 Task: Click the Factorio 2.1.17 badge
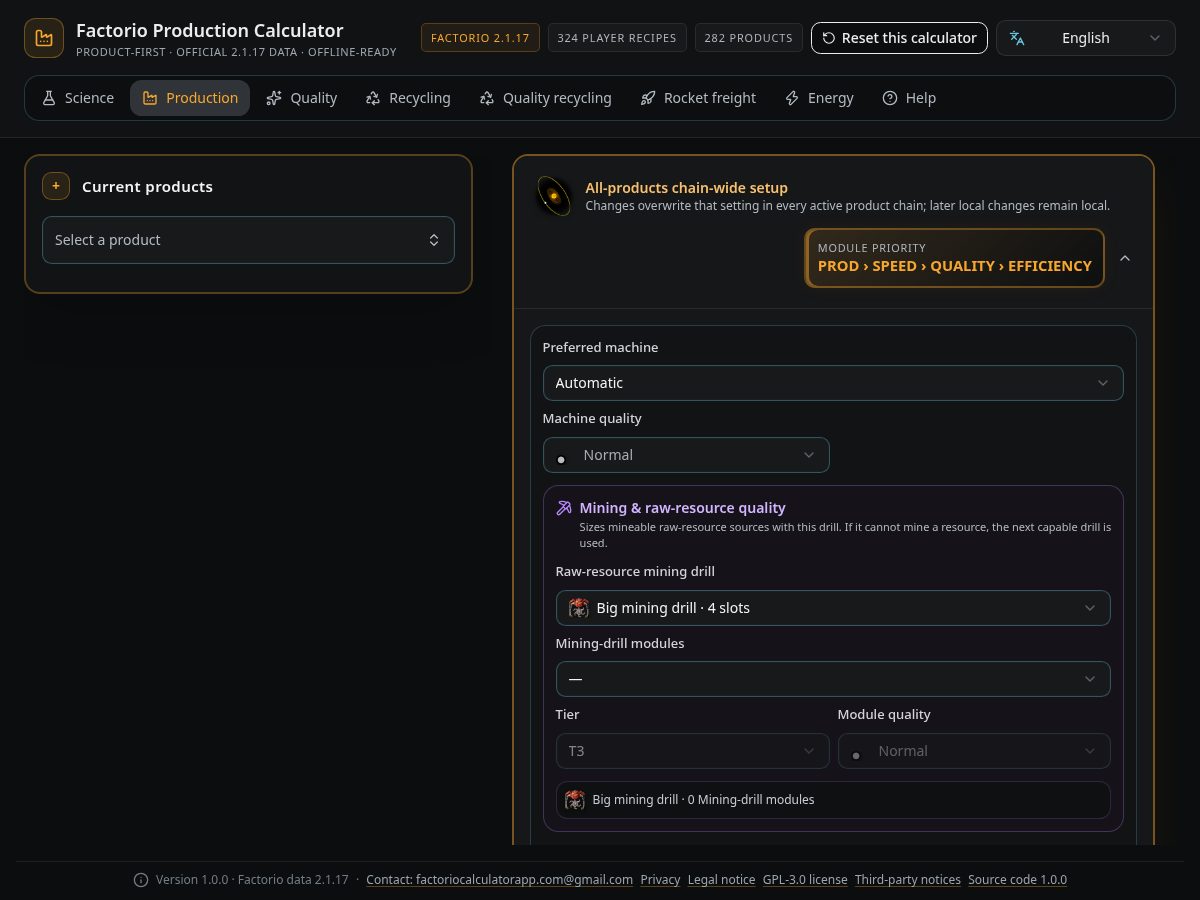[x=480, y=38]
